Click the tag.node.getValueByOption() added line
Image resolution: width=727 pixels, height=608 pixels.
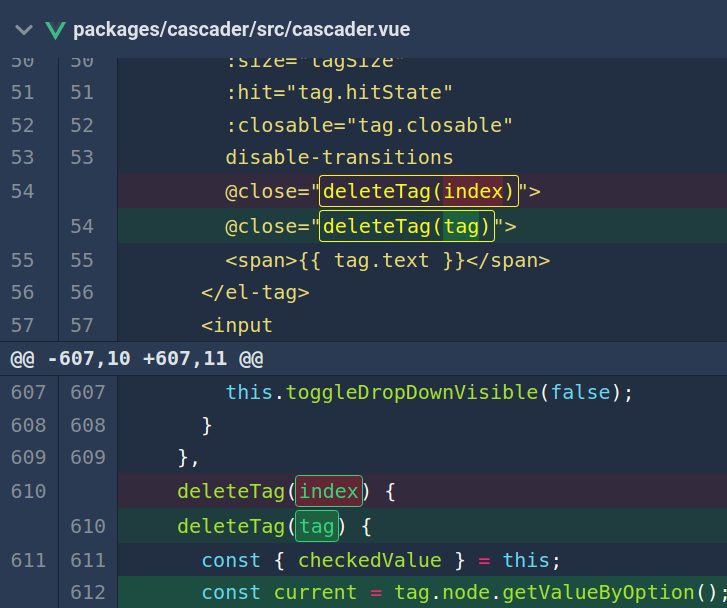[464, 592]
